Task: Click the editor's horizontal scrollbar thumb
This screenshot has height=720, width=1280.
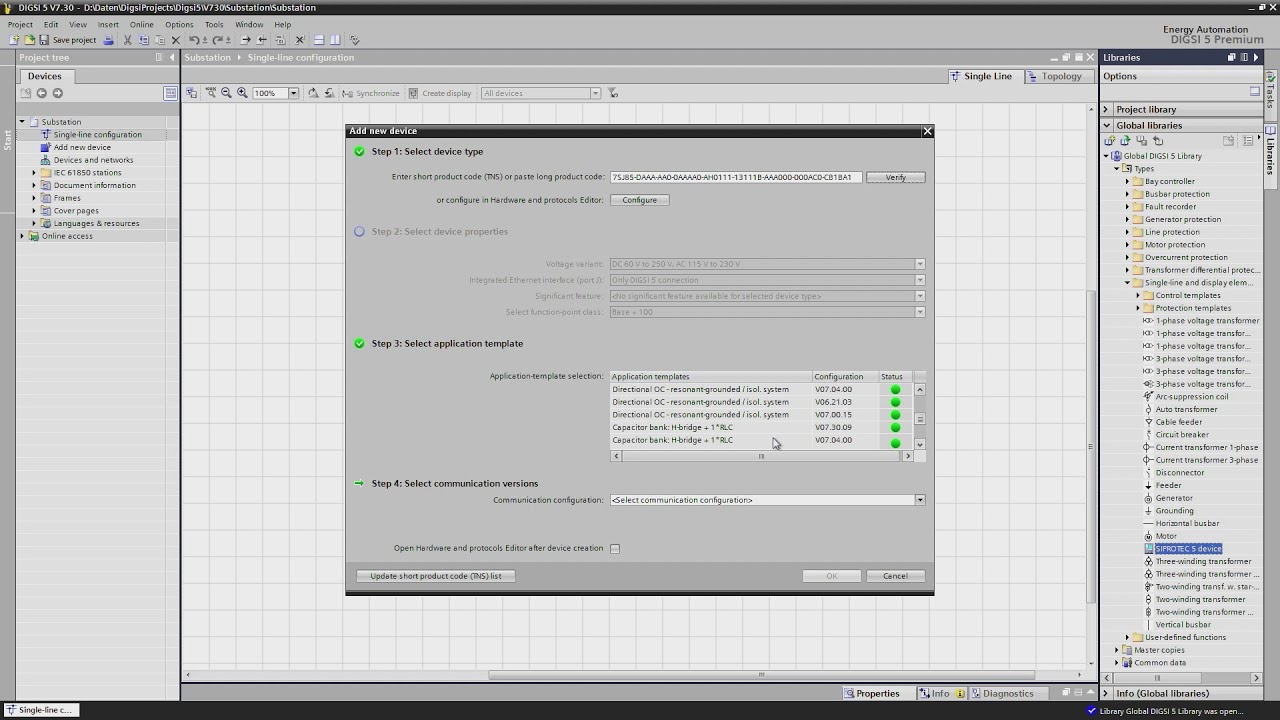Action: (761, 674)
